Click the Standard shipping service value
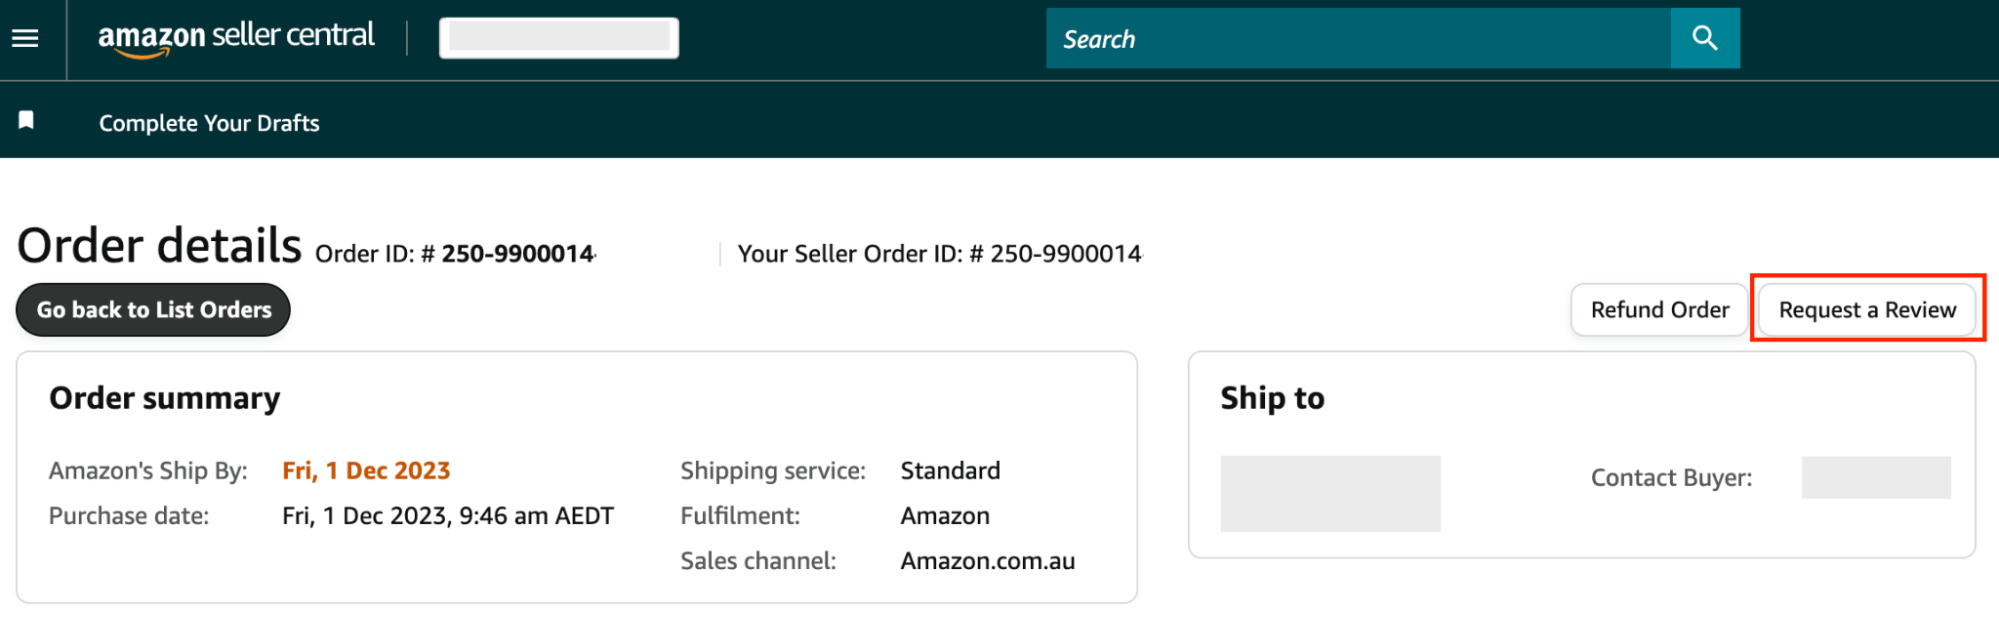Viewport: 1999px width, 636px height. 950,471
